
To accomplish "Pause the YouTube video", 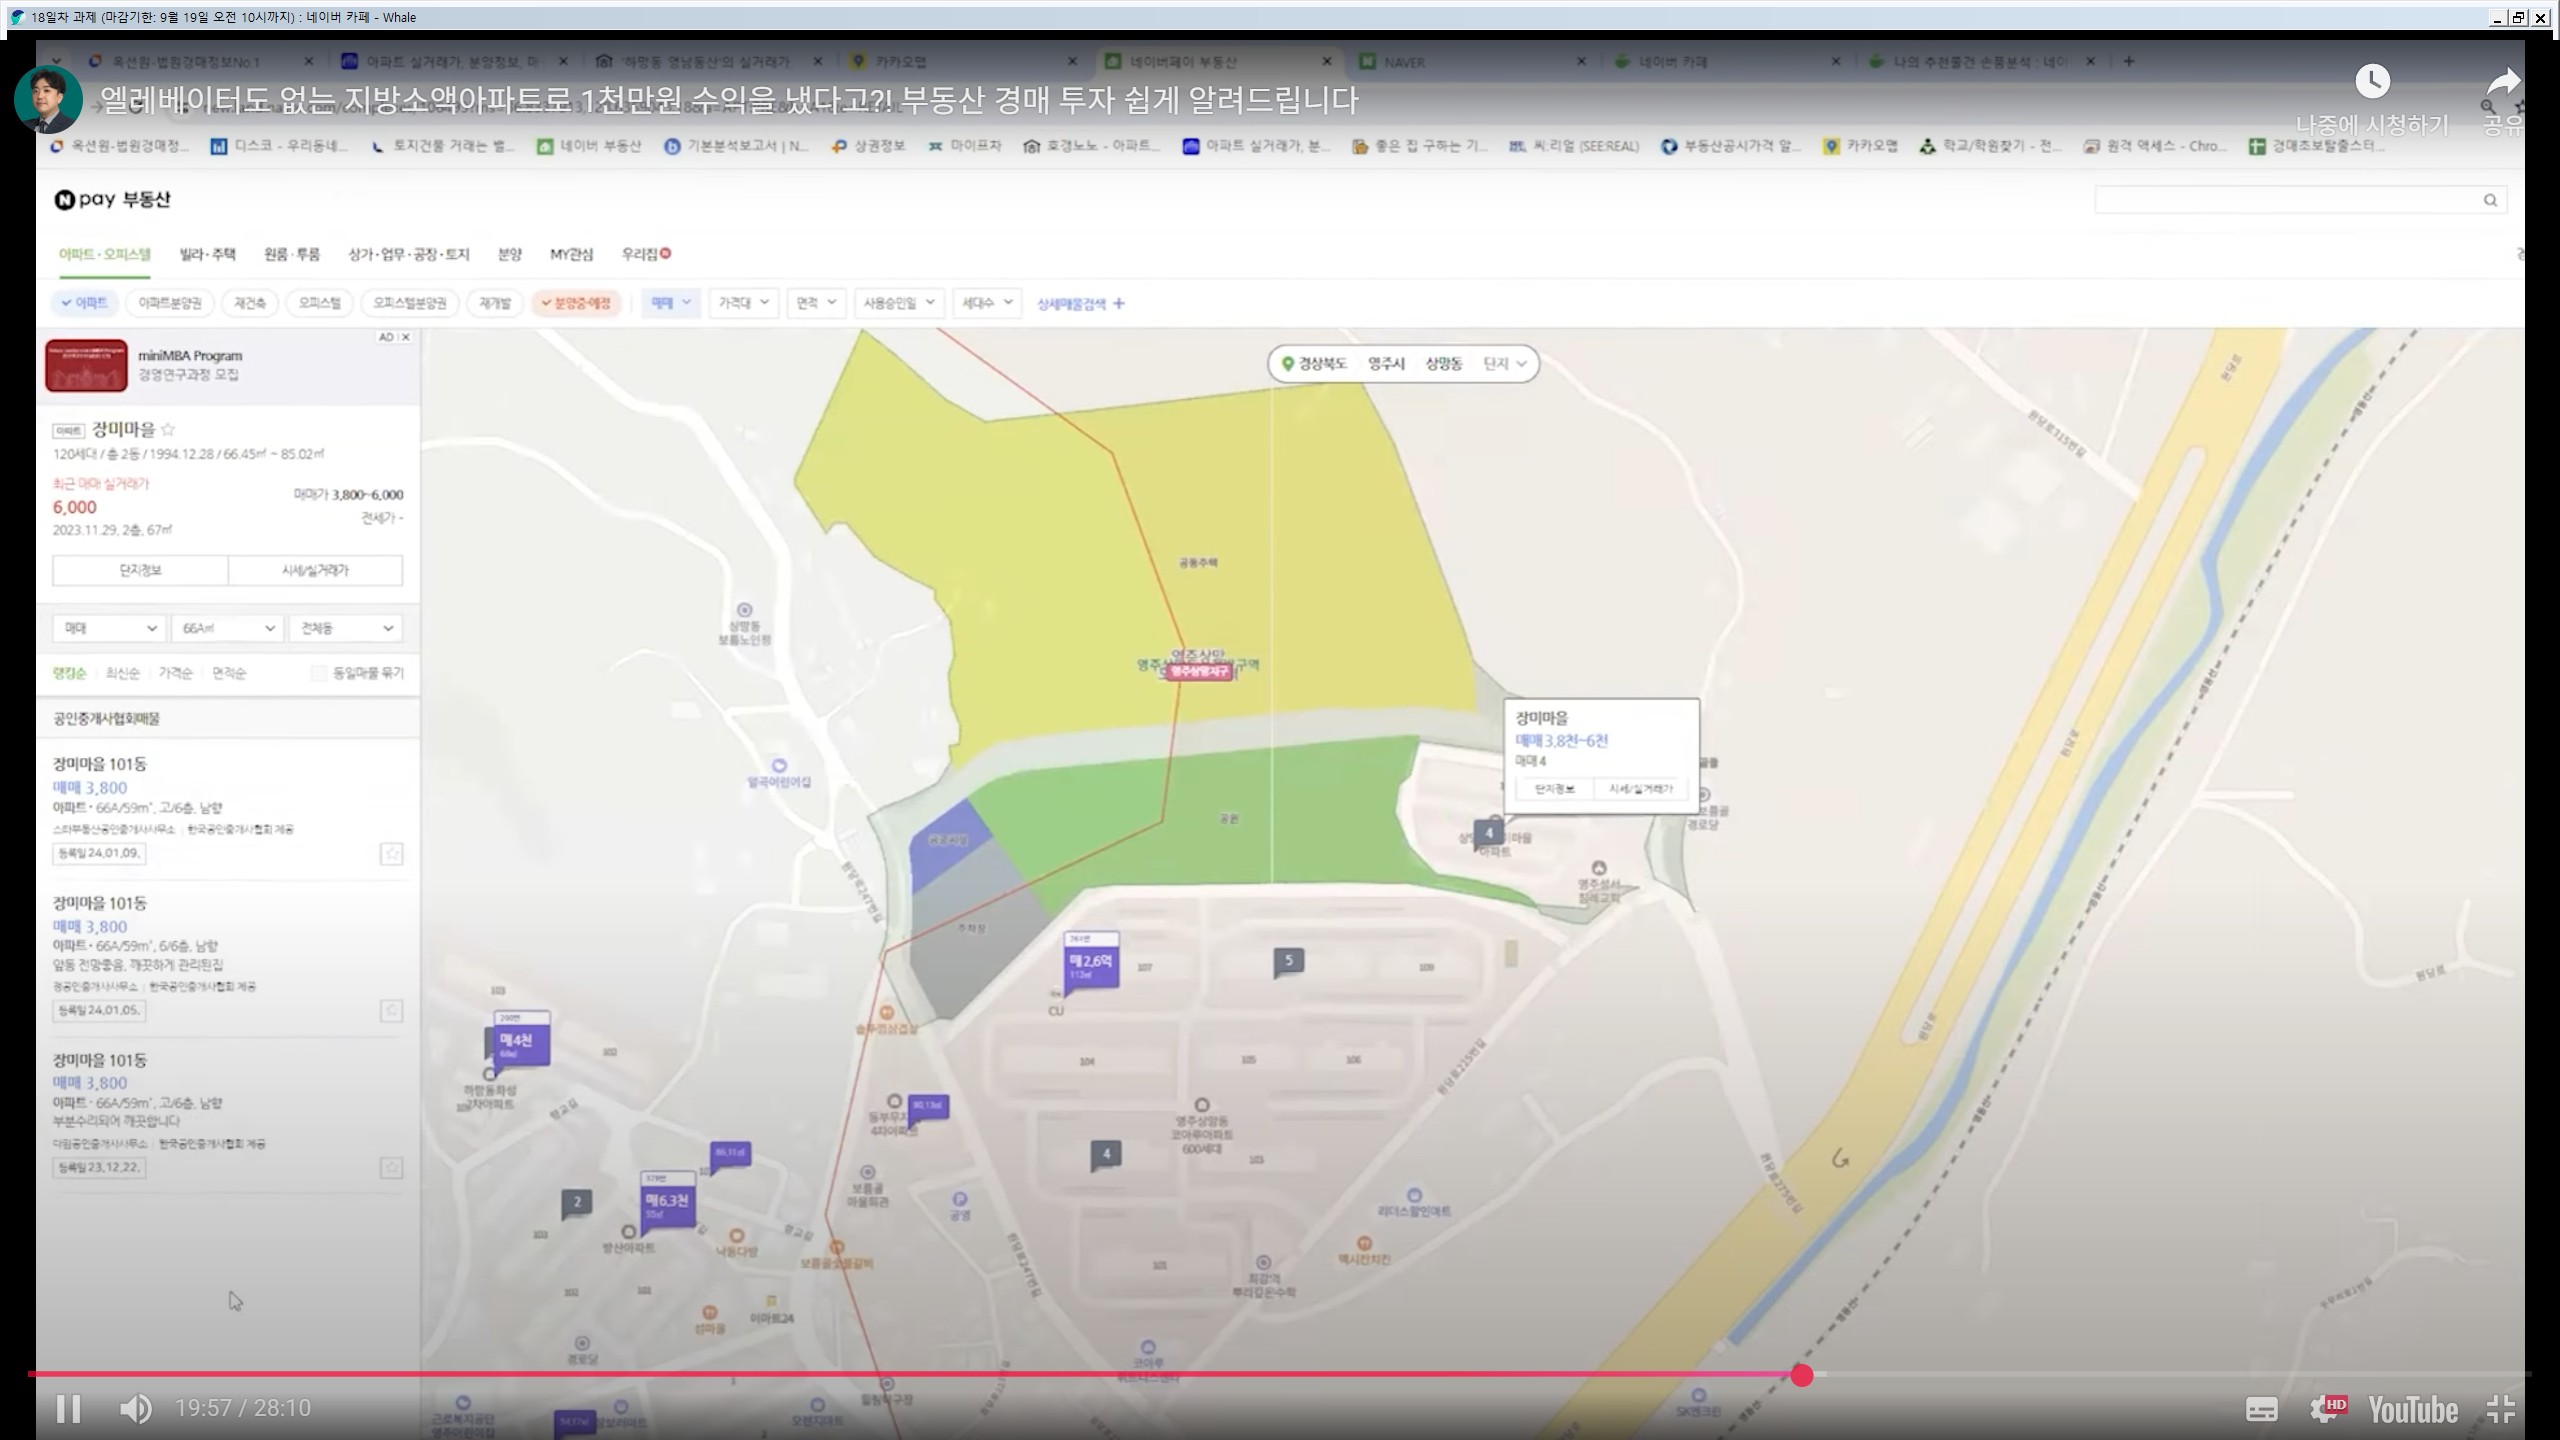I will (68, 1408).
